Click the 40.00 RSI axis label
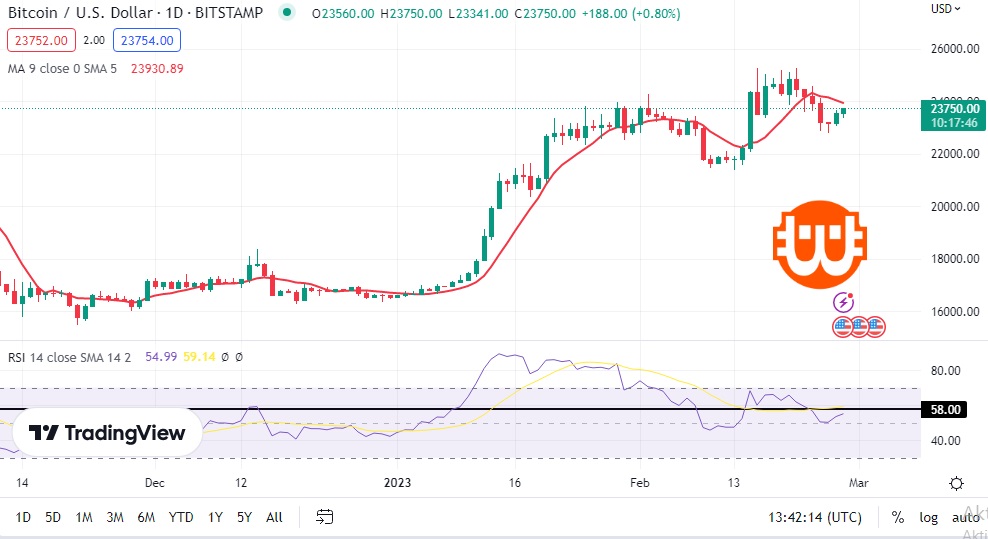 tap(945, 441)
